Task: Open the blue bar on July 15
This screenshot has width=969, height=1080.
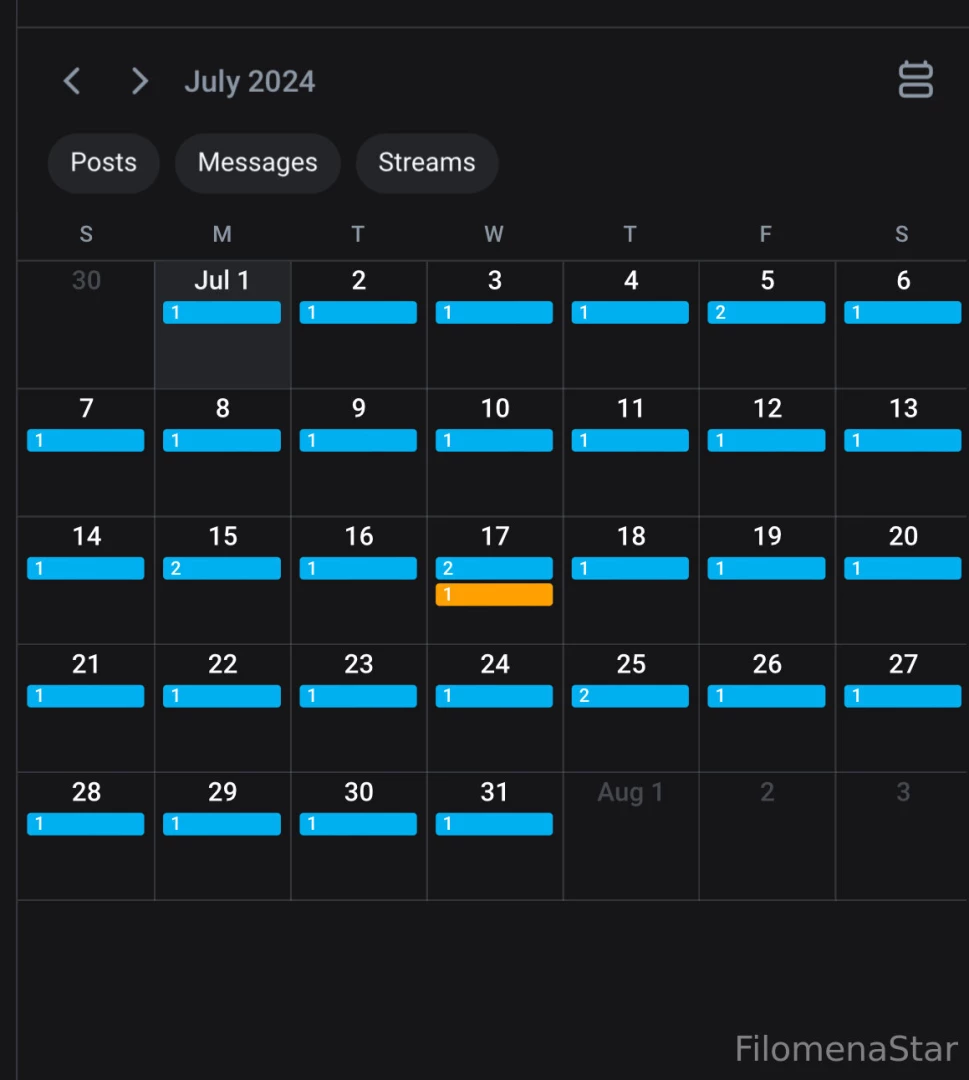Action: coord(222,569)
